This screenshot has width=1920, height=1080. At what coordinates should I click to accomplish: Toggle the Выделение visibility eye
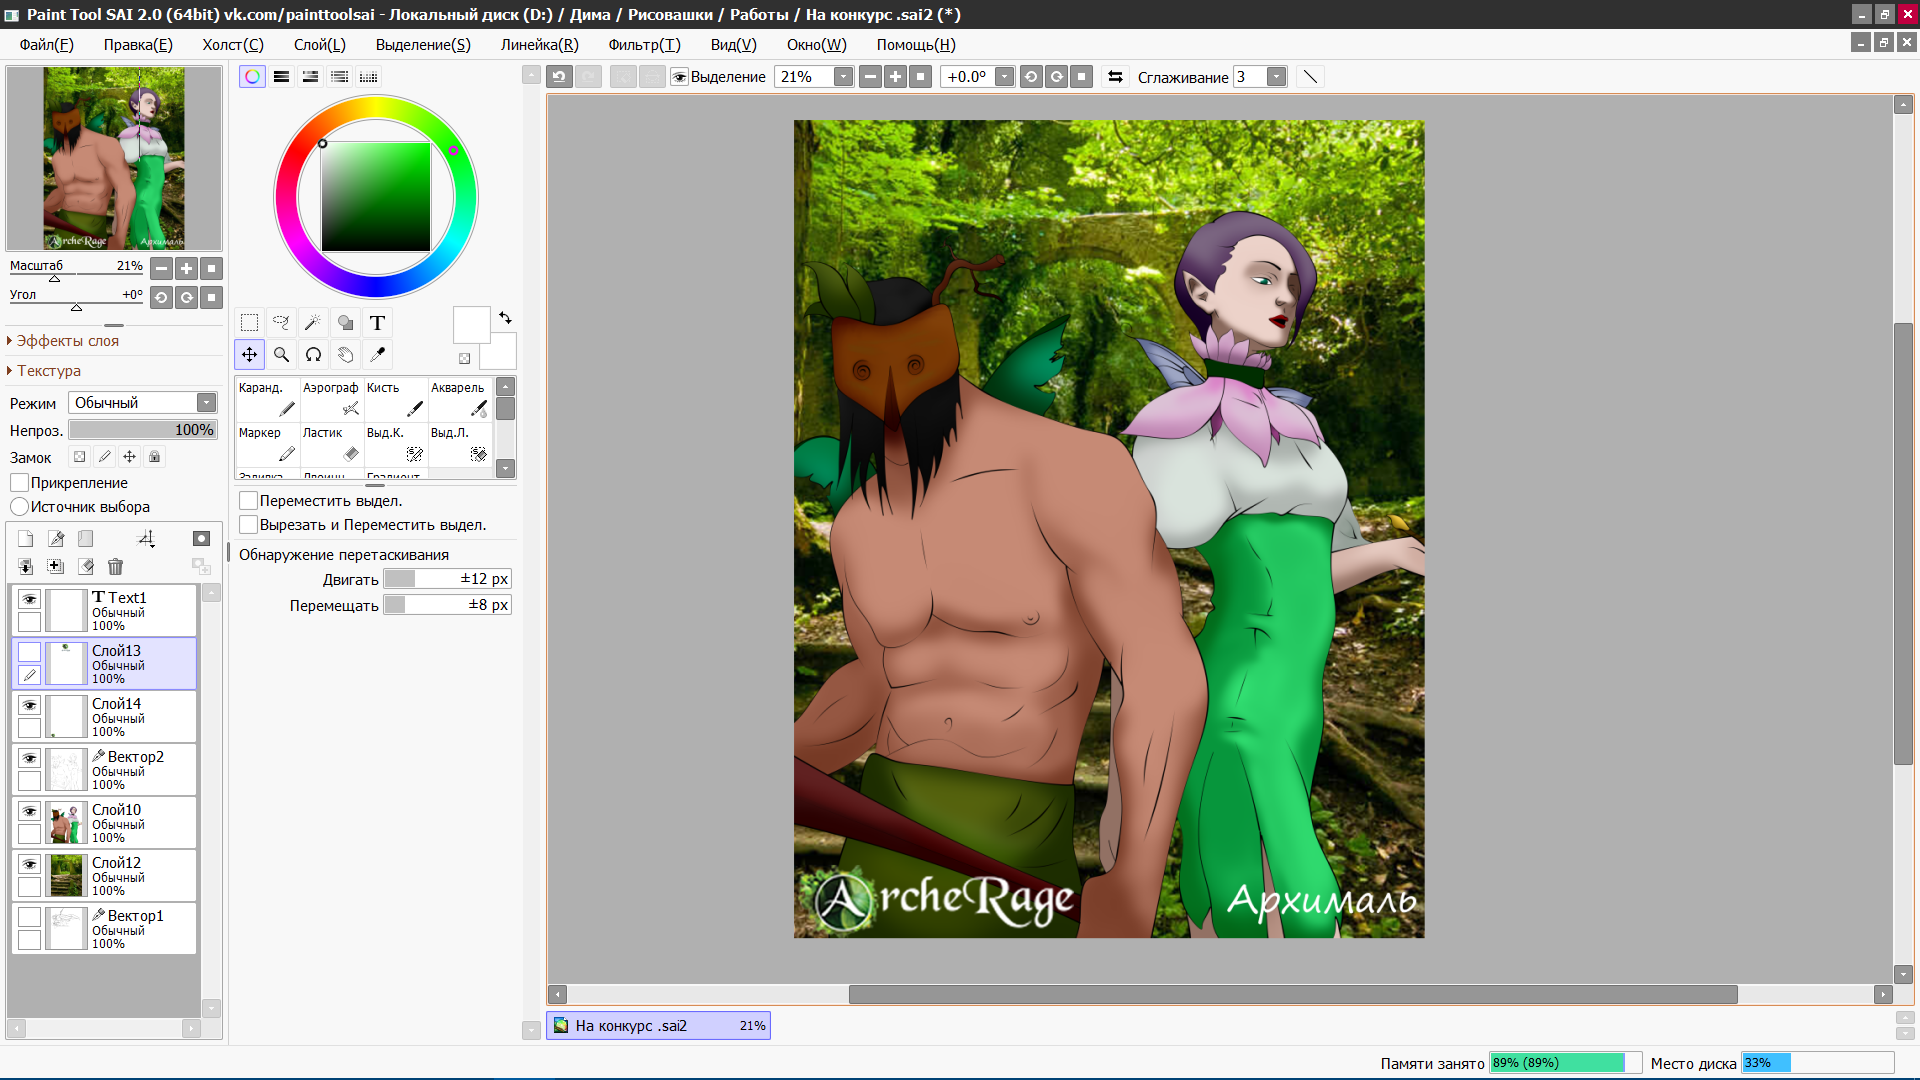coord(680,77)
